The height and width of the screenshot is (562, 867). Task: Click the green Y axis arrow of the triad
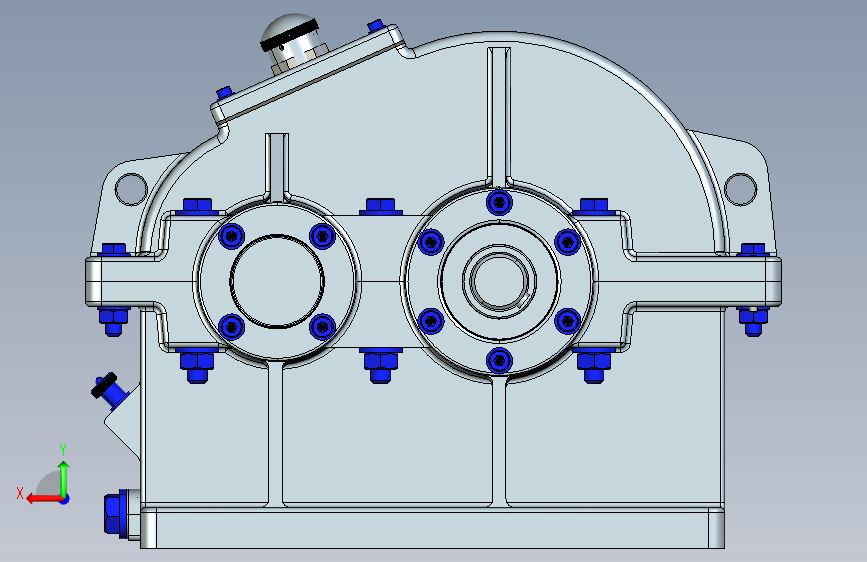click(64, 478)
